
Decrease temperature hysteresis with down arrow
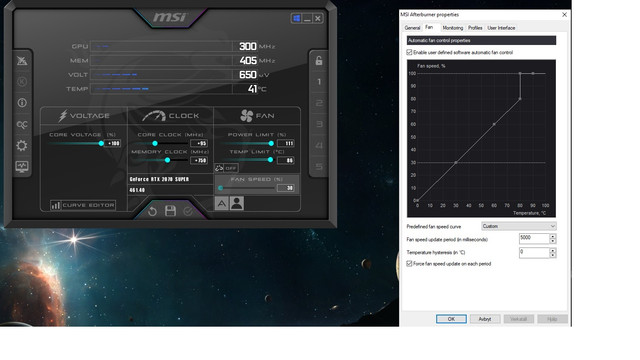point(553,256)
